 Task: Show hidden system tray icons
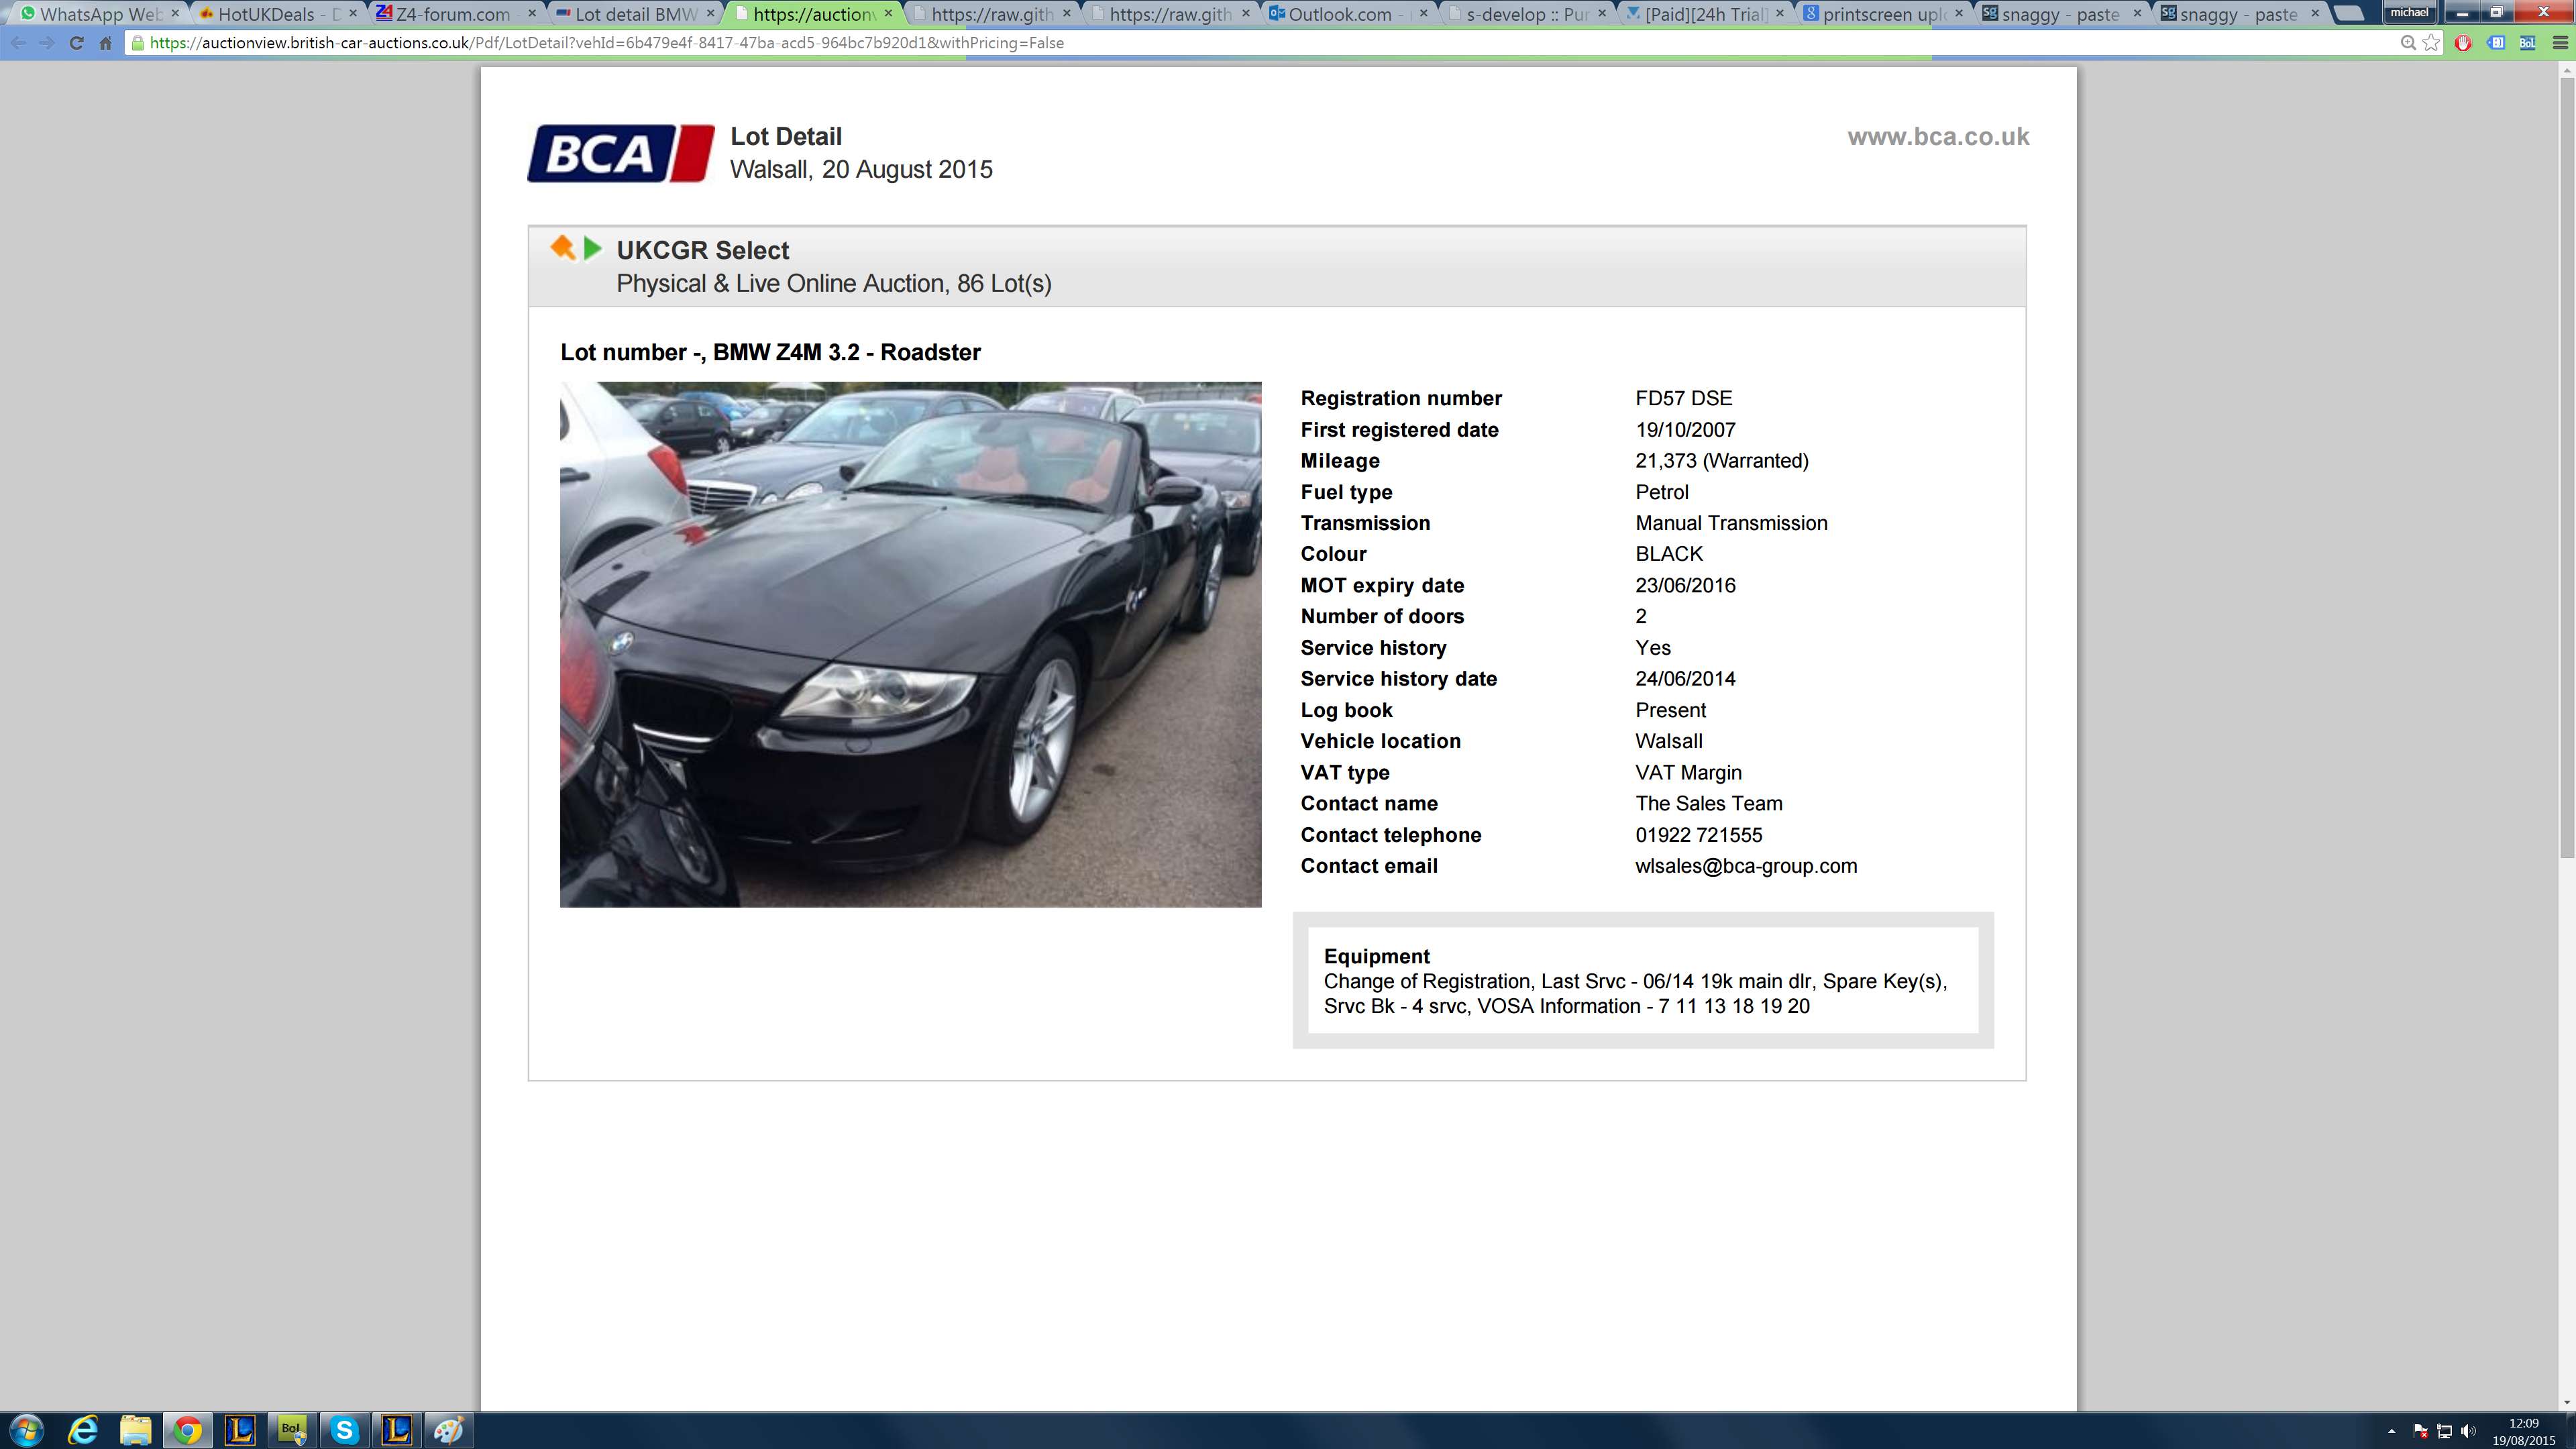point(2391,1431)
